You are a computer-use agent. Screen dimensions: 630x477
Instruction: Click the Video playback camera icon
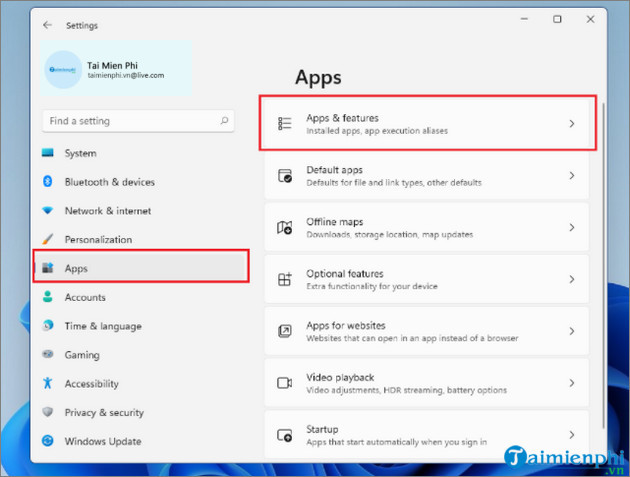pyautogui.click(x=284, y=383)
